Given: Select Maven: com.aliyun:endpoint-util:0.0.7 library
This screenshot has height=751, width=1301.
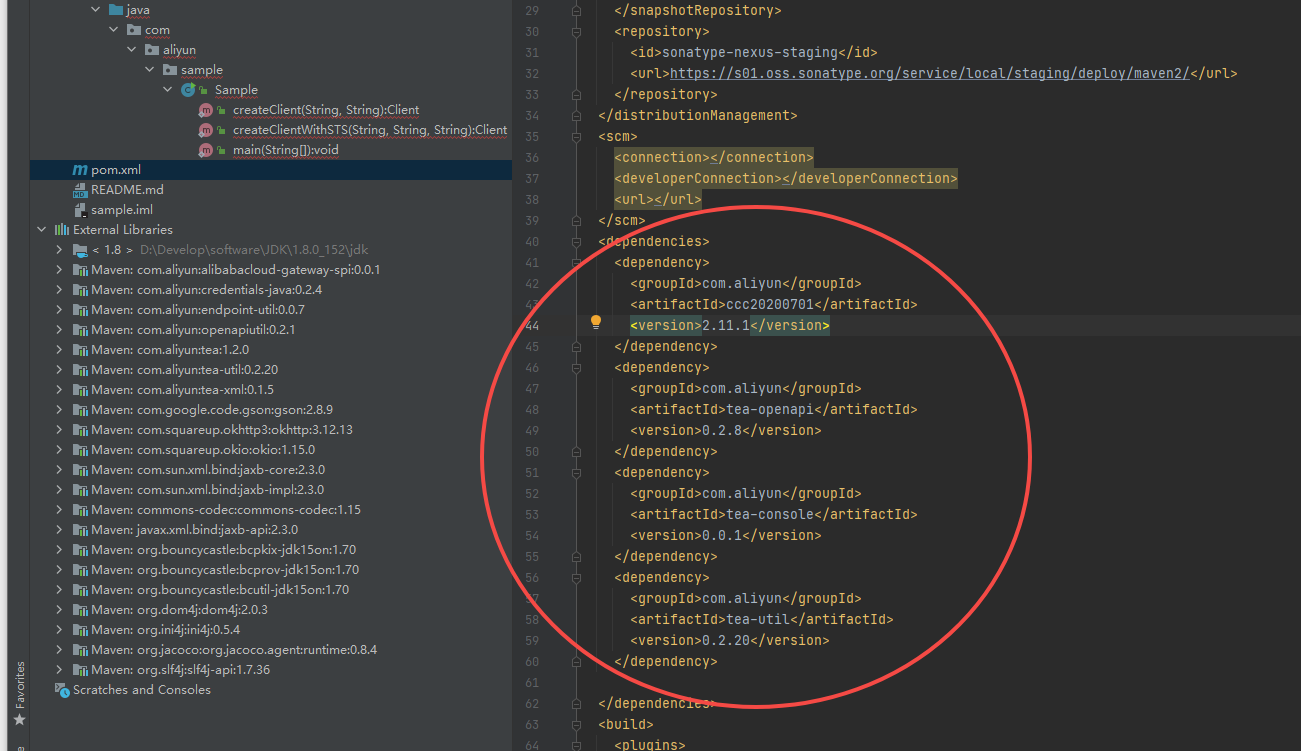Looking at the screenshot, I should pos(198,310).
